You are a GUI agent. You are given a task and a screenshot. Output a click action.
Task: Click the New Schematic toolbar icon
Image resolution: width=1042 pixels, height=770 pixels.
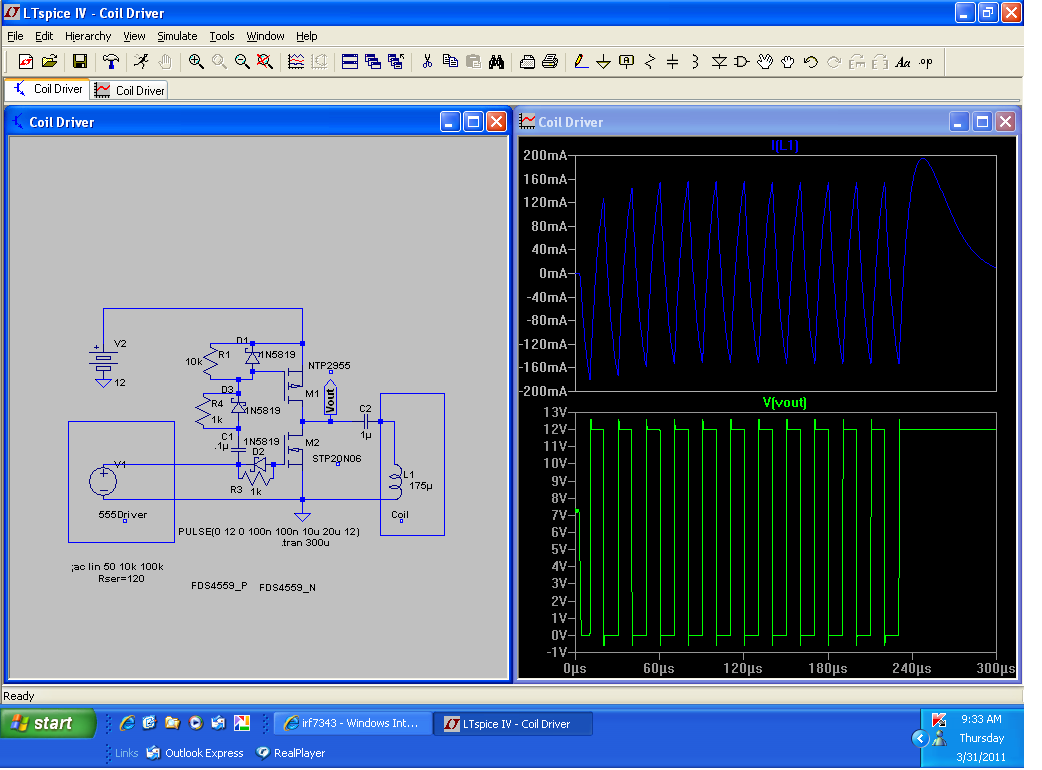(26, 62)
